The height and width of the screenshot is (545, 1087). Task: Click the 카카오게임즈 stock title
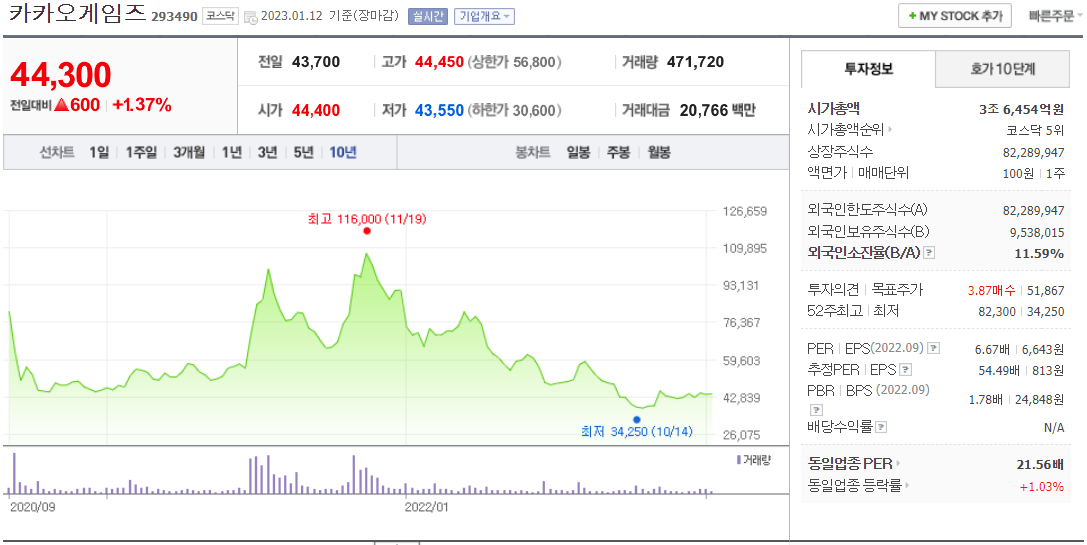click(x=77, y=15)
